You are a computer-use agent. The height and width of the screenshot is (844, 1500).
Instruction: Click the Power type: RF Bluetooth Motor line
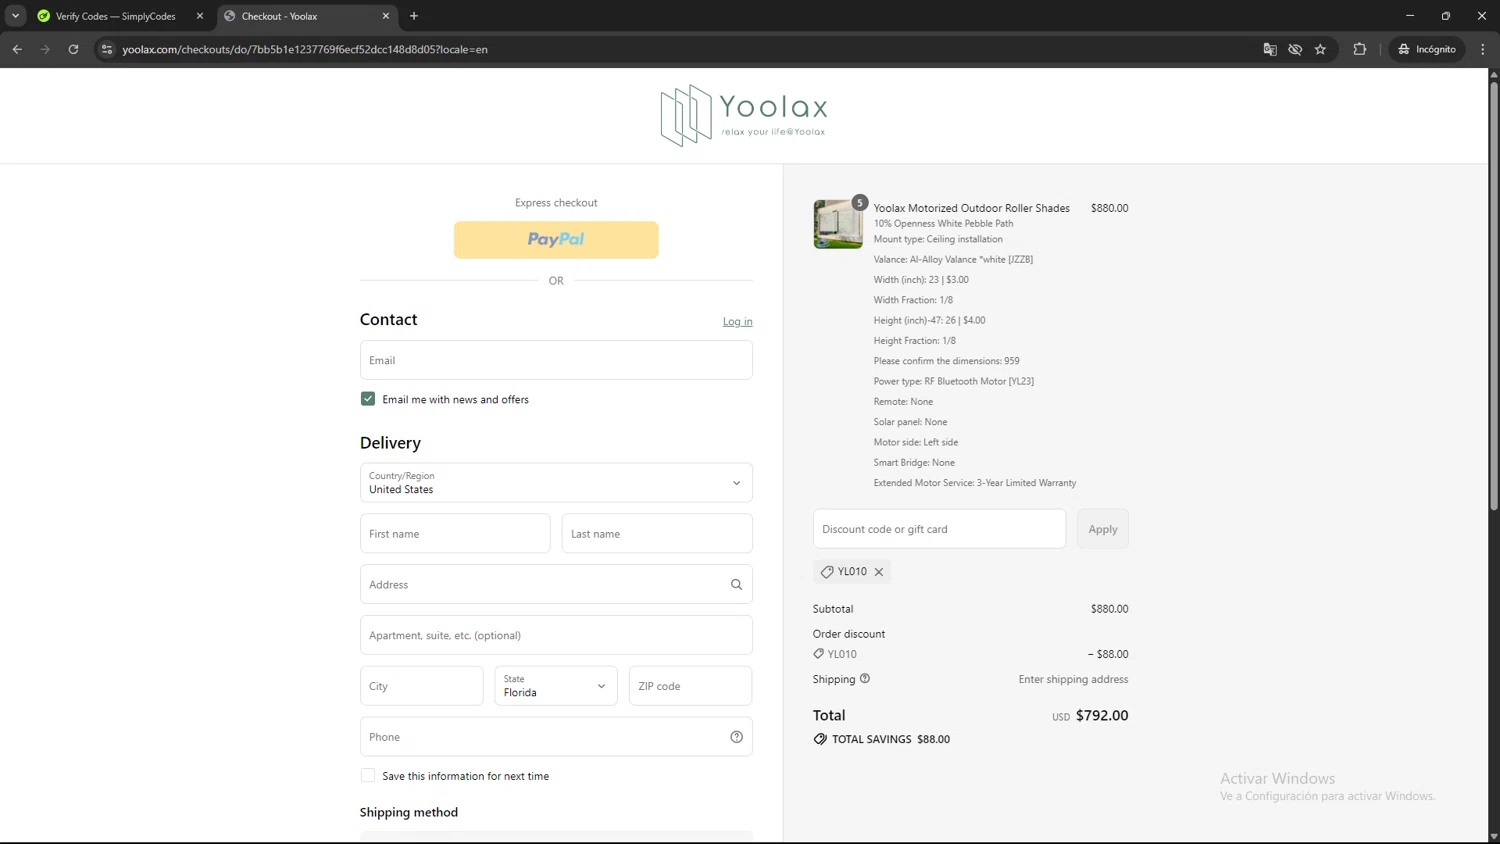(953, 381)
